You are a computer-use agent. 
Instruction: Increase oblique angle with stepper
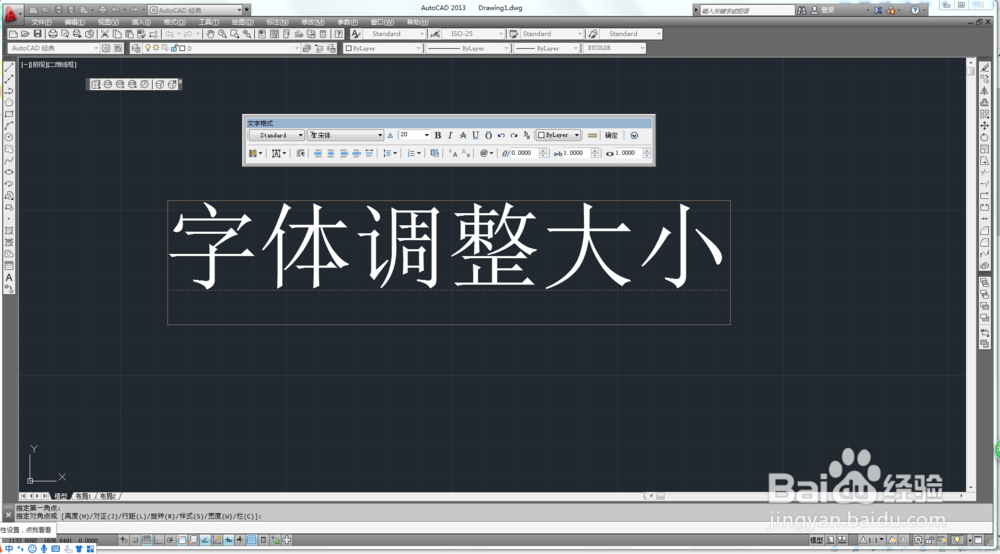click(x=543, y=150)
